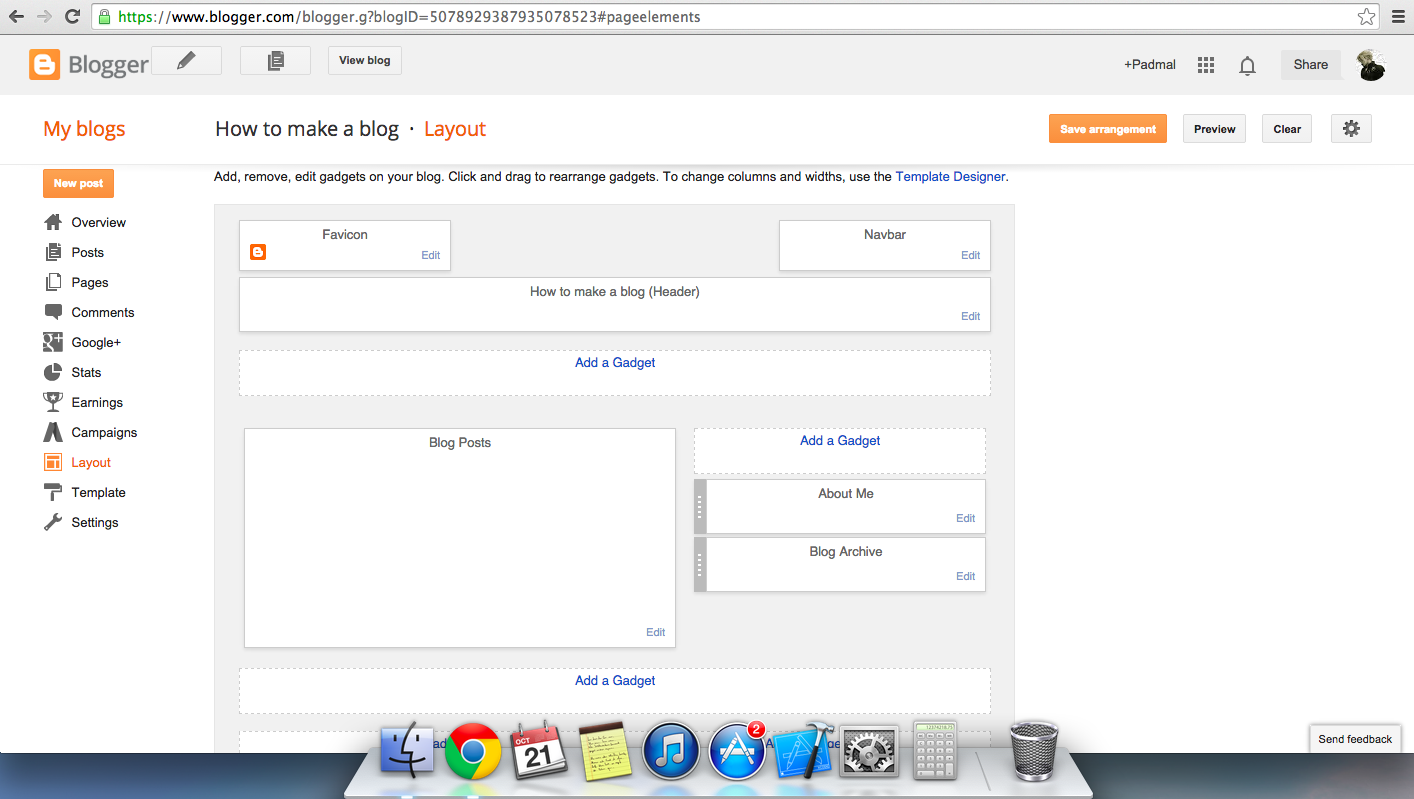Go to Settings in the sidebar

tap(81, 523)
